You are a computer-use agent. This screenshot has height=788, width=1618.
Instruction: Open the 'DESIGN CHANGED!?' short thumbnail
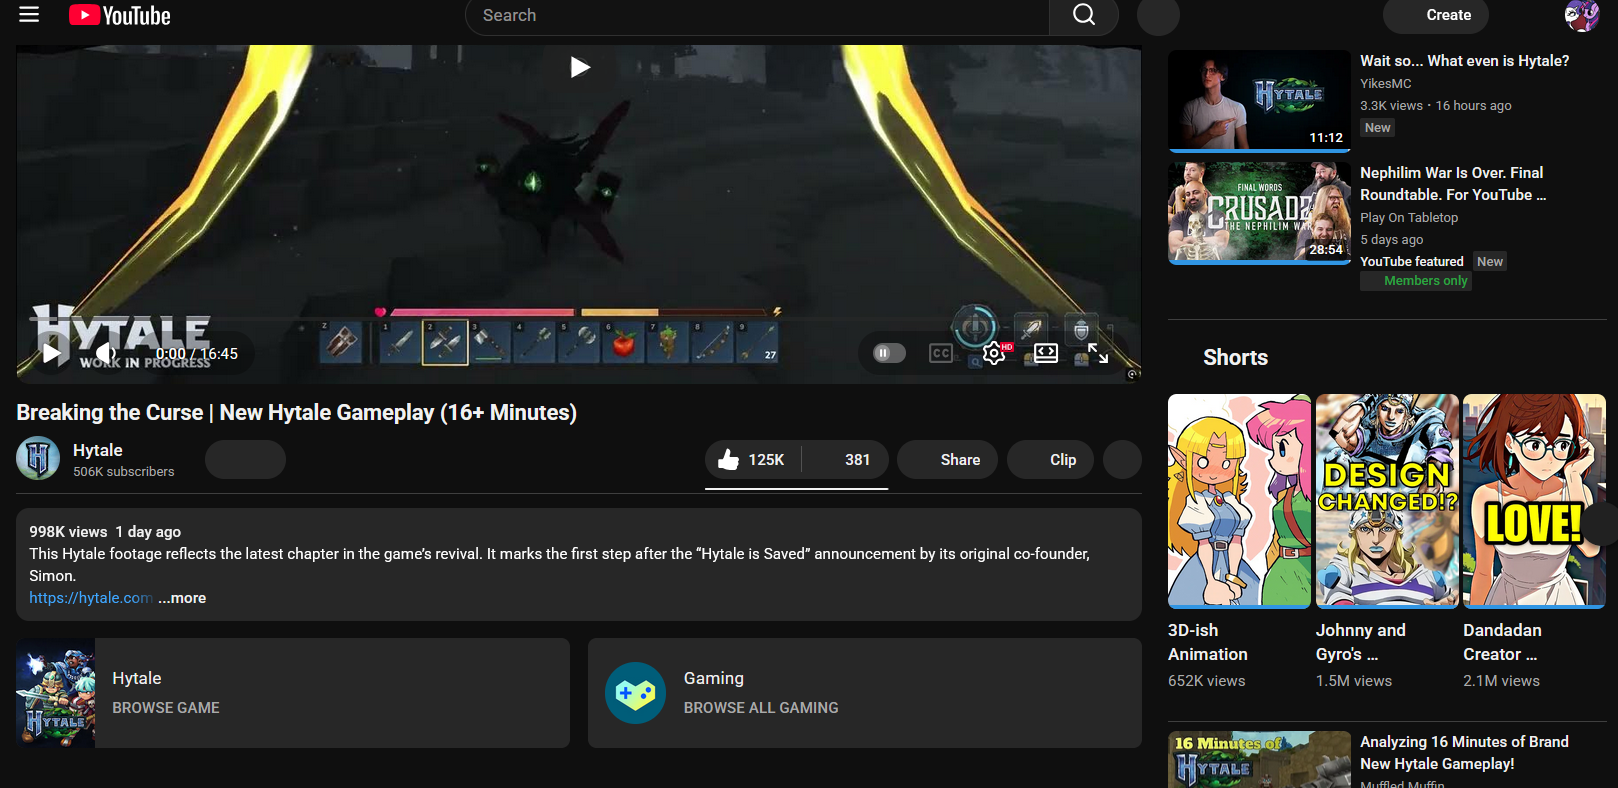click(1387, 501)
